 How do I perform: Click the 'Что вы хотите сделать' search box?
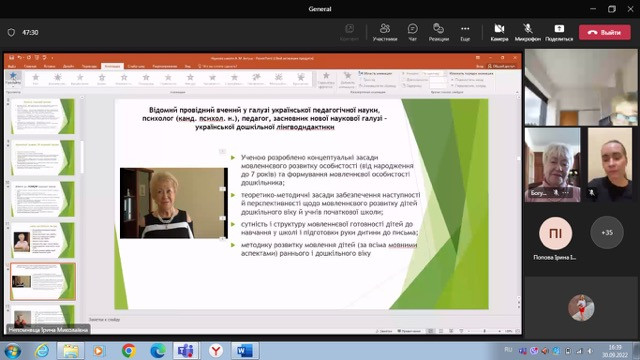point(218,66)
